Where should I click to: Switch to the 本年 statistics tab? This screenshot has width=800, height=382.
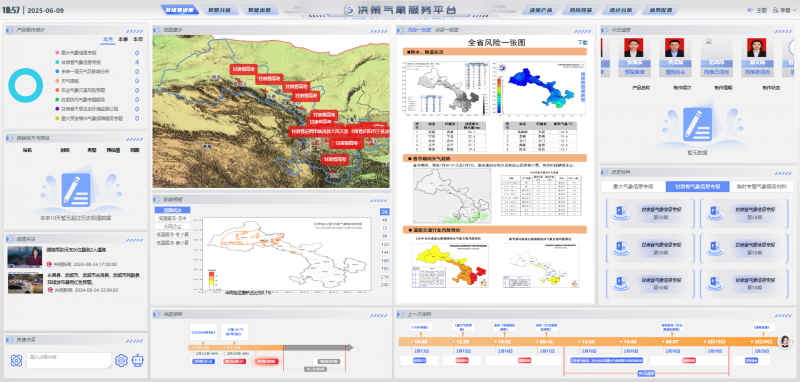pyautogui.click(x=138, y=39)
